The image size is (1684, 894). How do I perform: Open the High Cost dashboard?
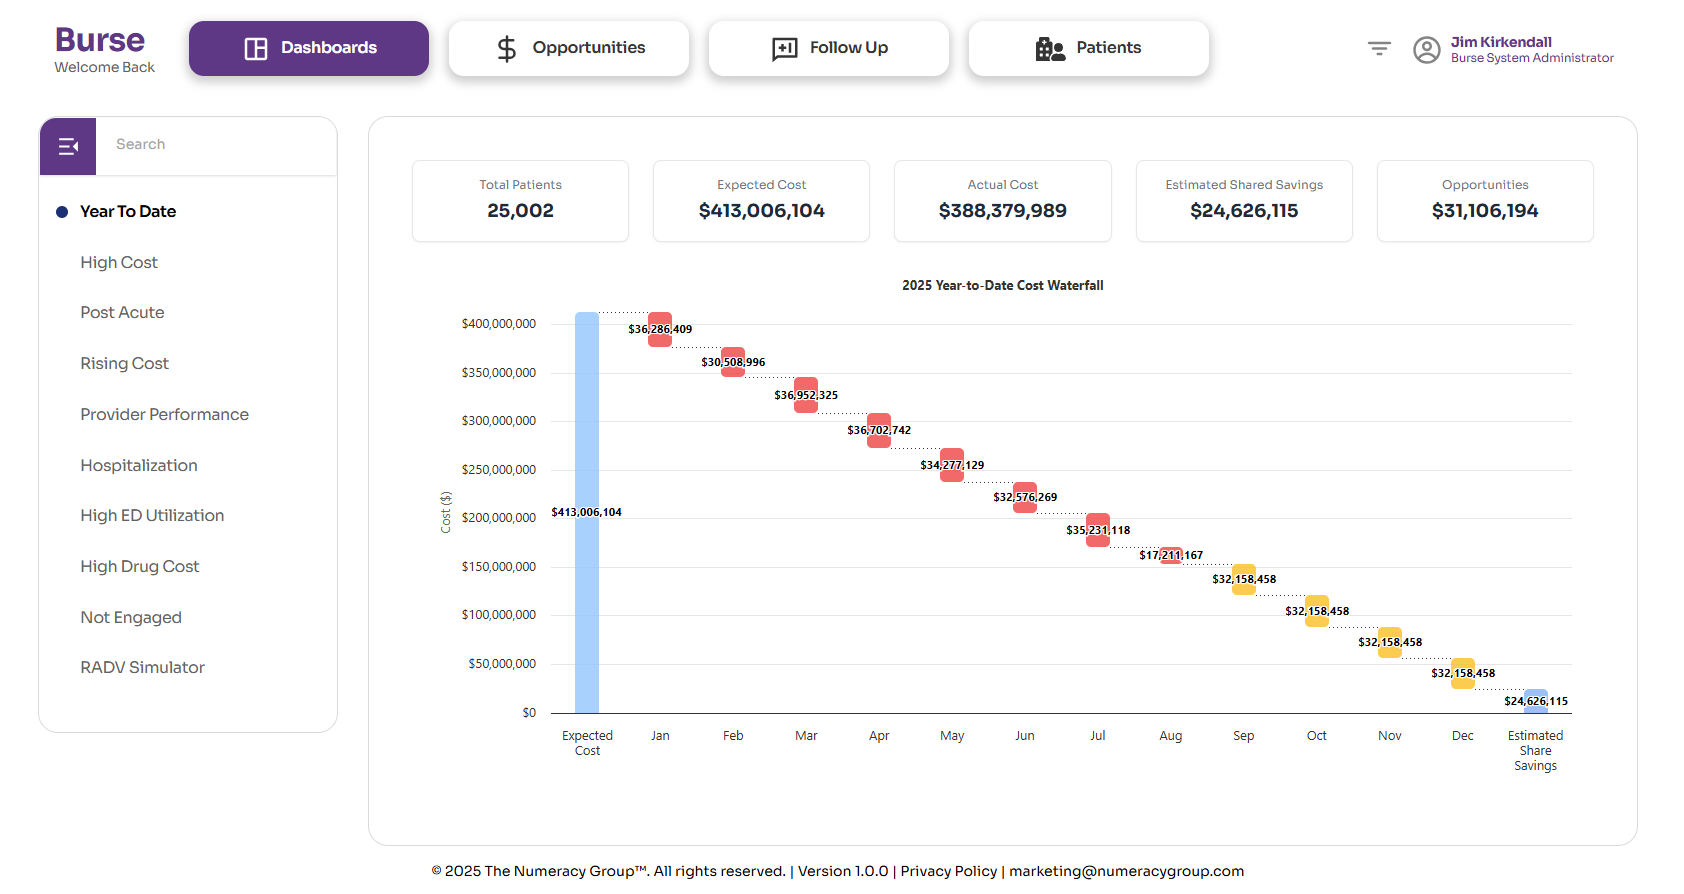point(119,263)
